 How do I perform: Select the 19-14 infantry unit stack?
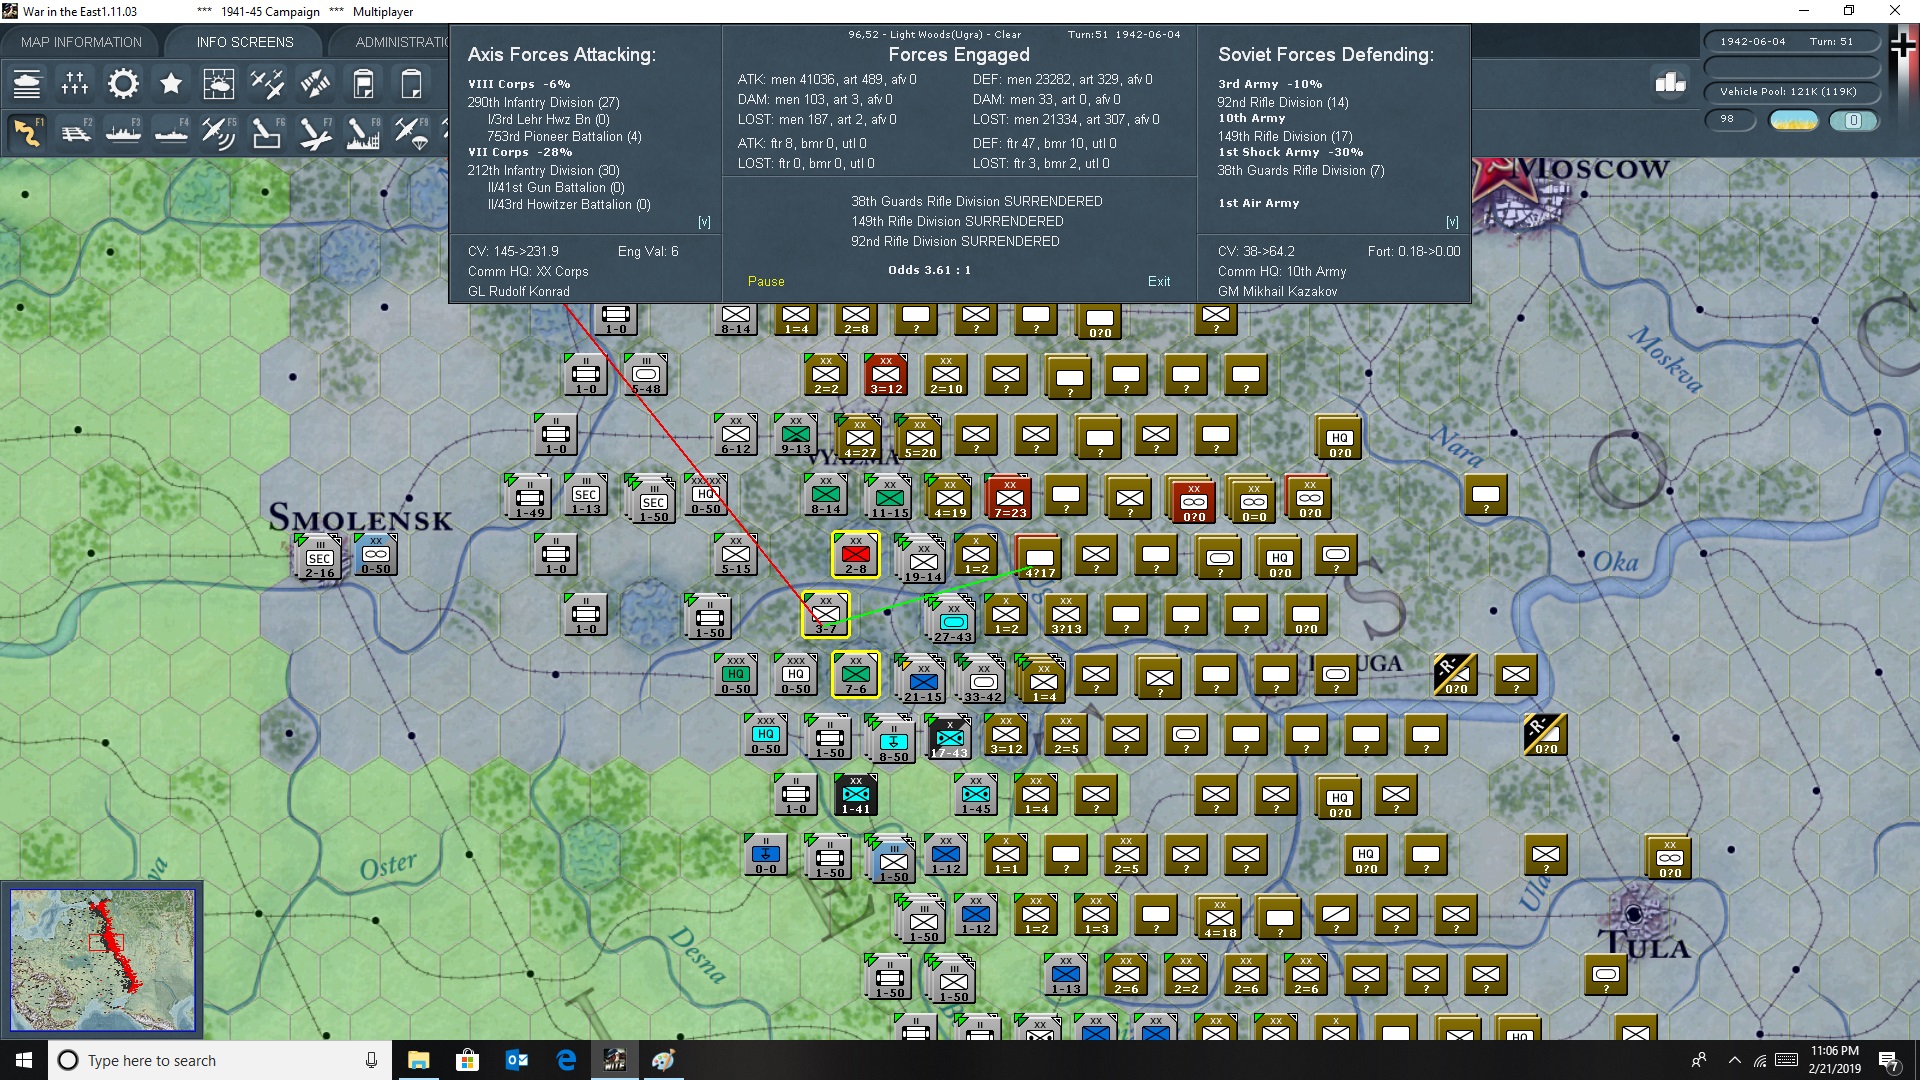point(922,560)
